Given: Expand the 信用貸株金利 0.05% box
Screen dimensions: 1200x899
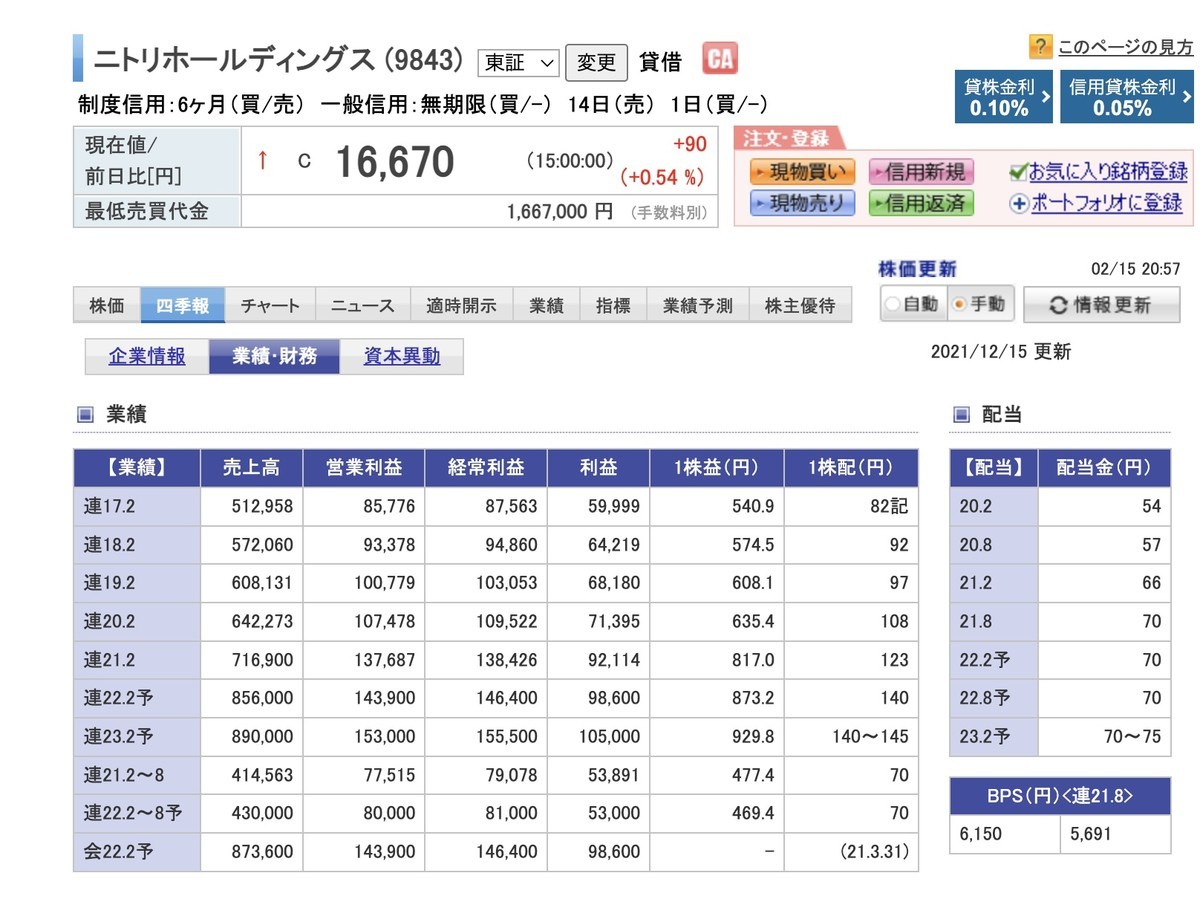Looking at the screenshot, I should click(1127, 96).
